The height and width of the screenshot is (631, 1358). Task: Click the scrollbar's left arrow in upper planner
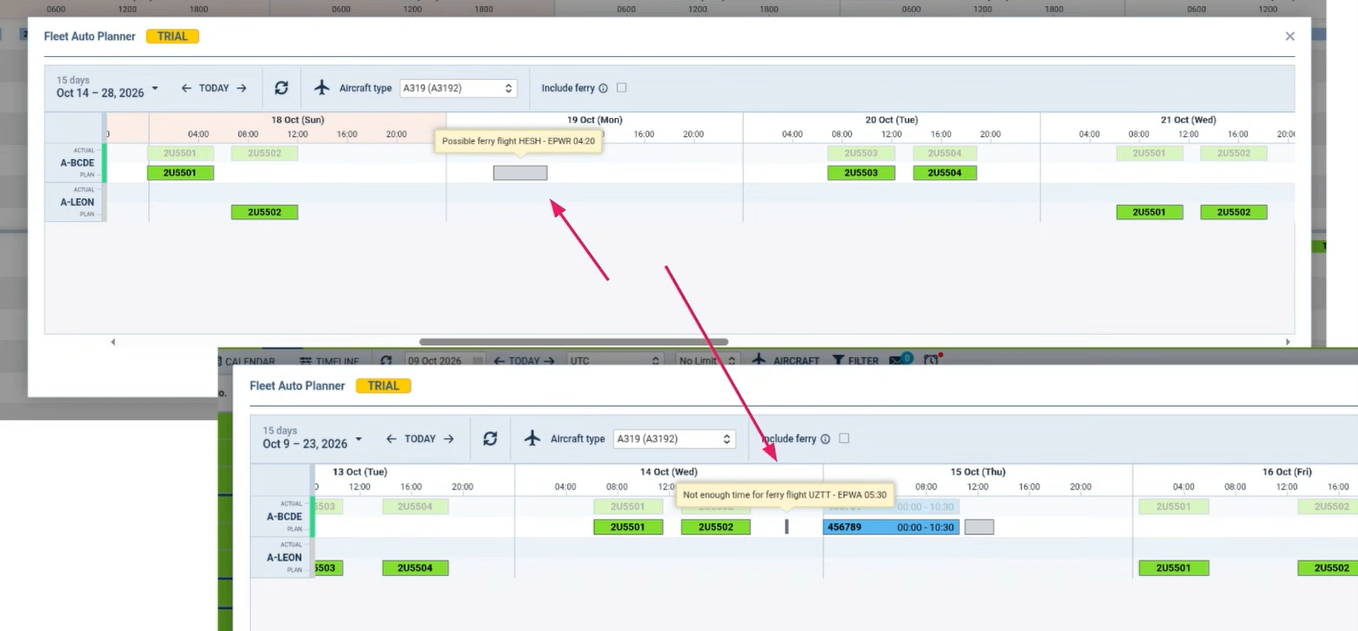coord(112,342)
